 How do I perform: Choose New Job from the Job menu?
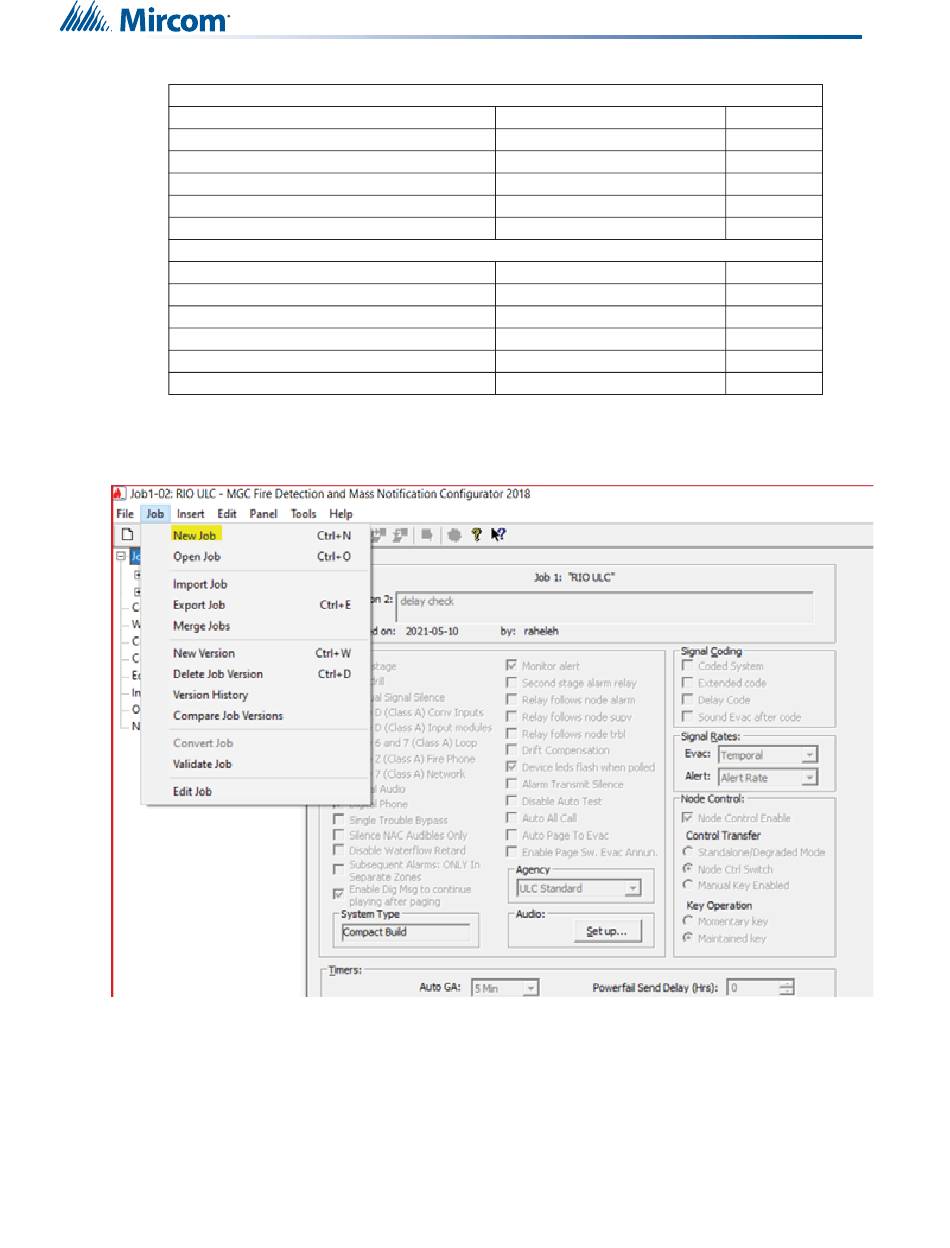point(257,536)
